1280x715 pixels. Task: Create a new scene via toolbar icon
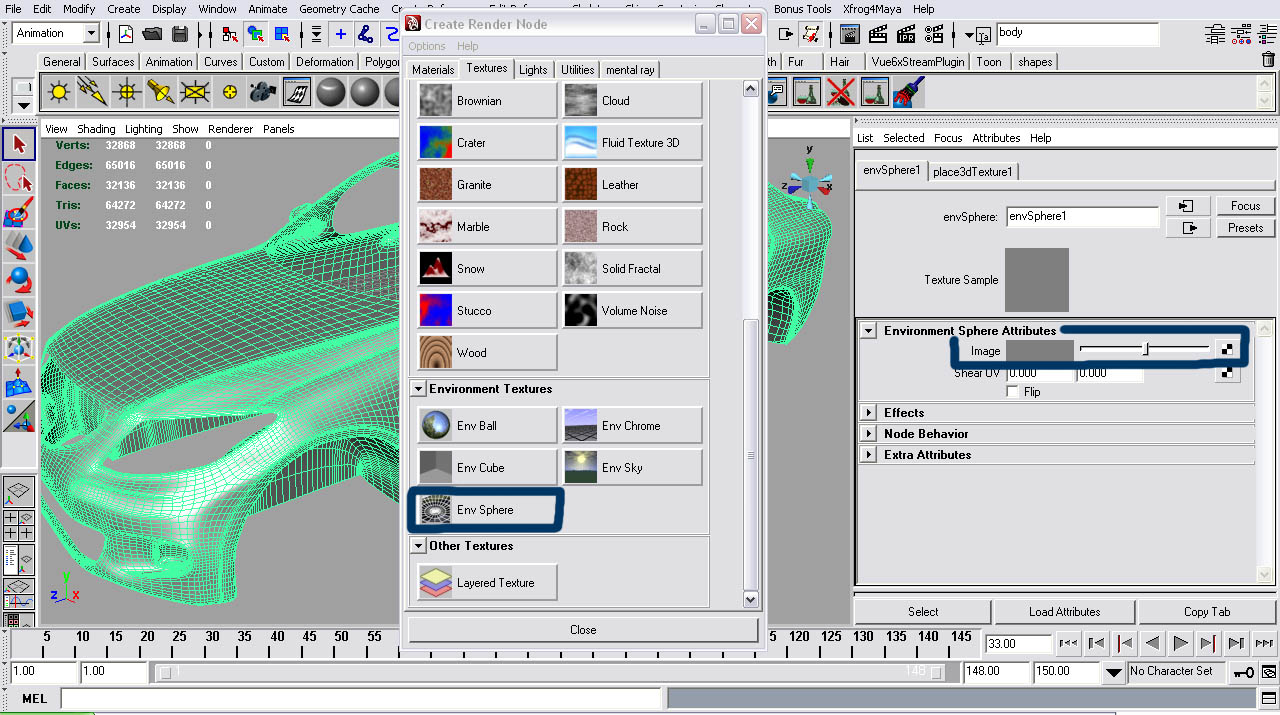point(126,33)
